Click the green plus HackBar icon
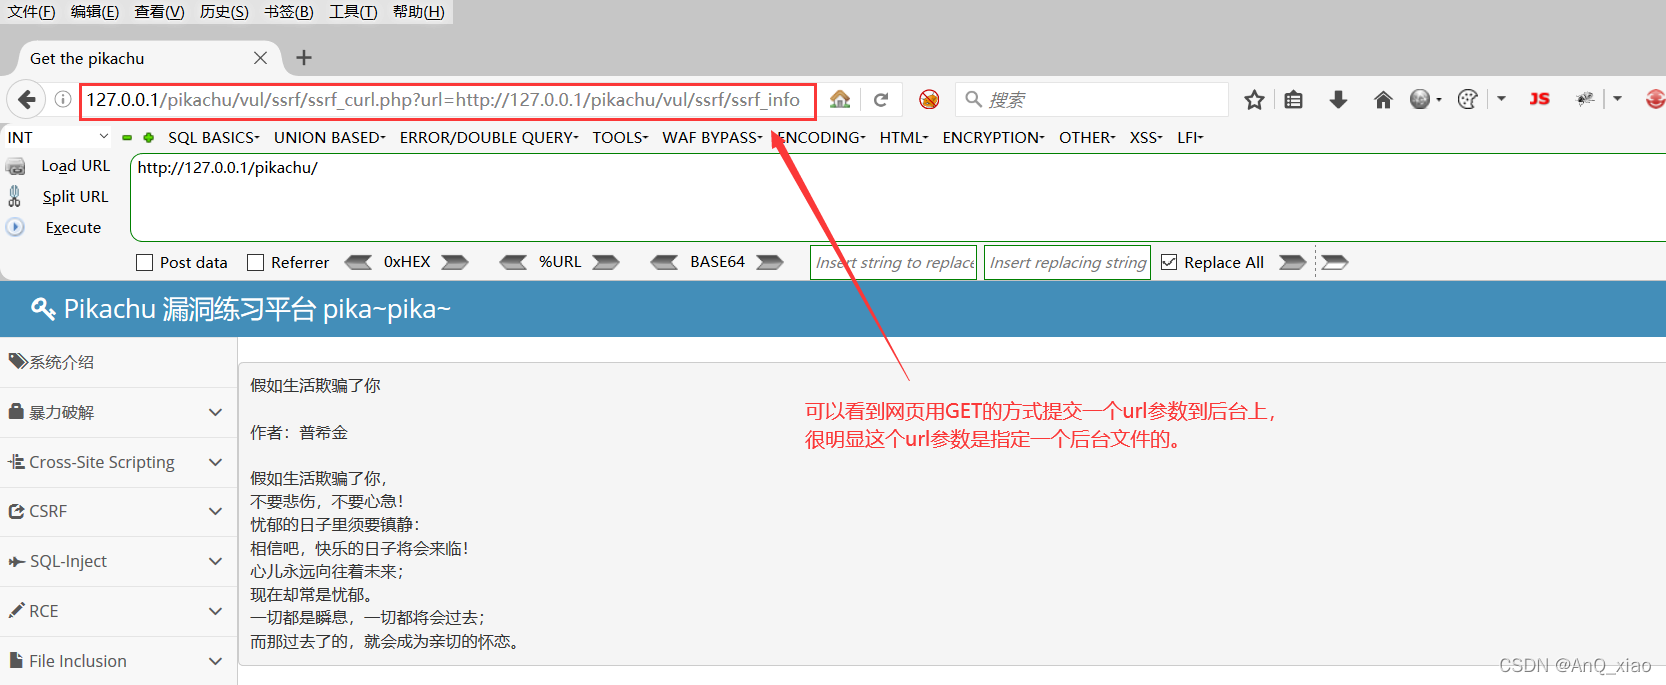 [149, 138]
